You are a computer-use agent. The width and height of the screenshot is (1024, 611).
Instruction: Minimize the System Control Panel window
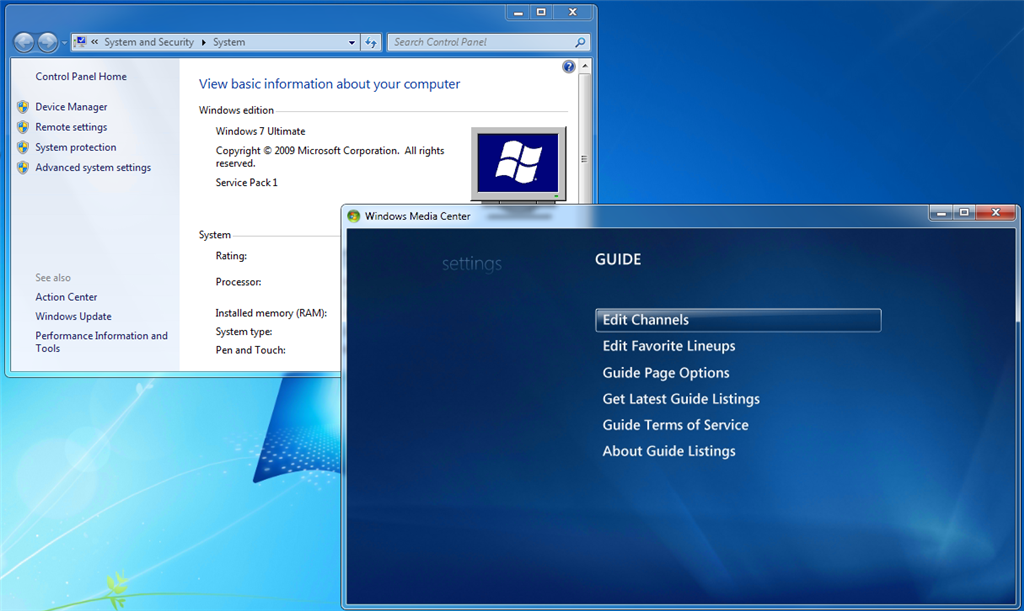pyautogui.click(x=518, y=12)
